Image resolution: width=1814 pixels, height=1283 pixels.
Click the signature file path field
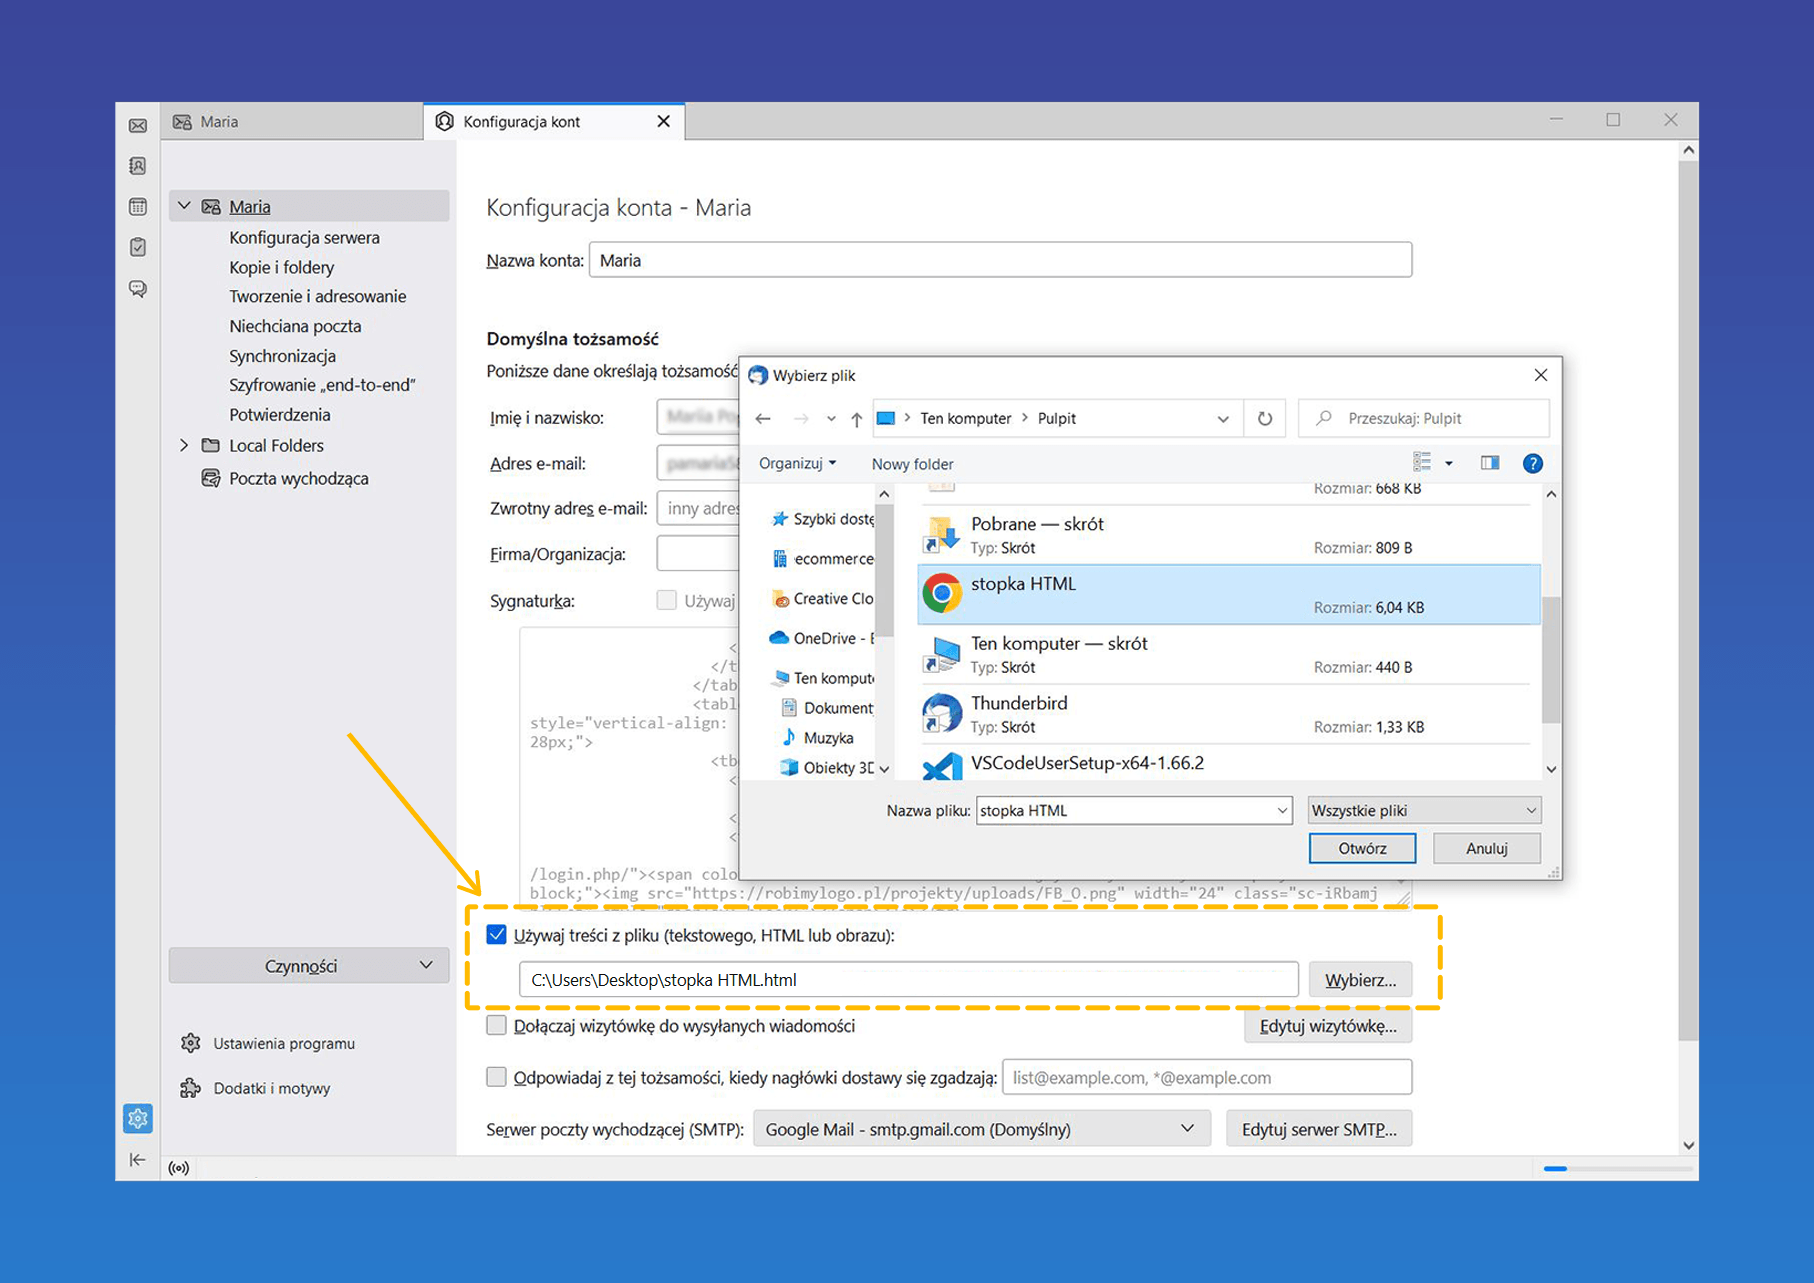pos(908,980)
